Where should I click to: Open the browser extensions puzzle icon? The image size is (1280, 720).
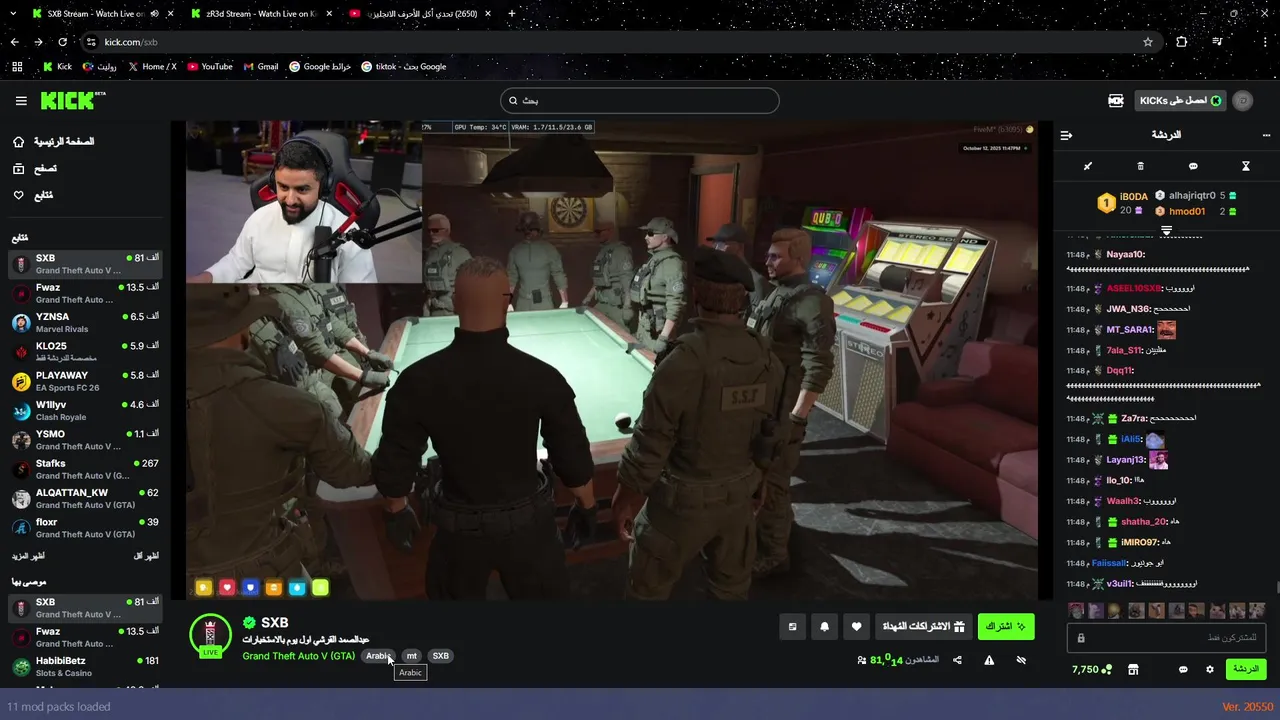pos(1182,42)
